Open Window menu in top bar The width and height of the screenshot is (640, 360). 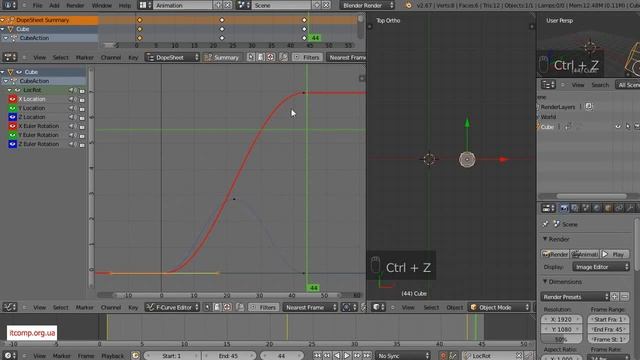102,6
